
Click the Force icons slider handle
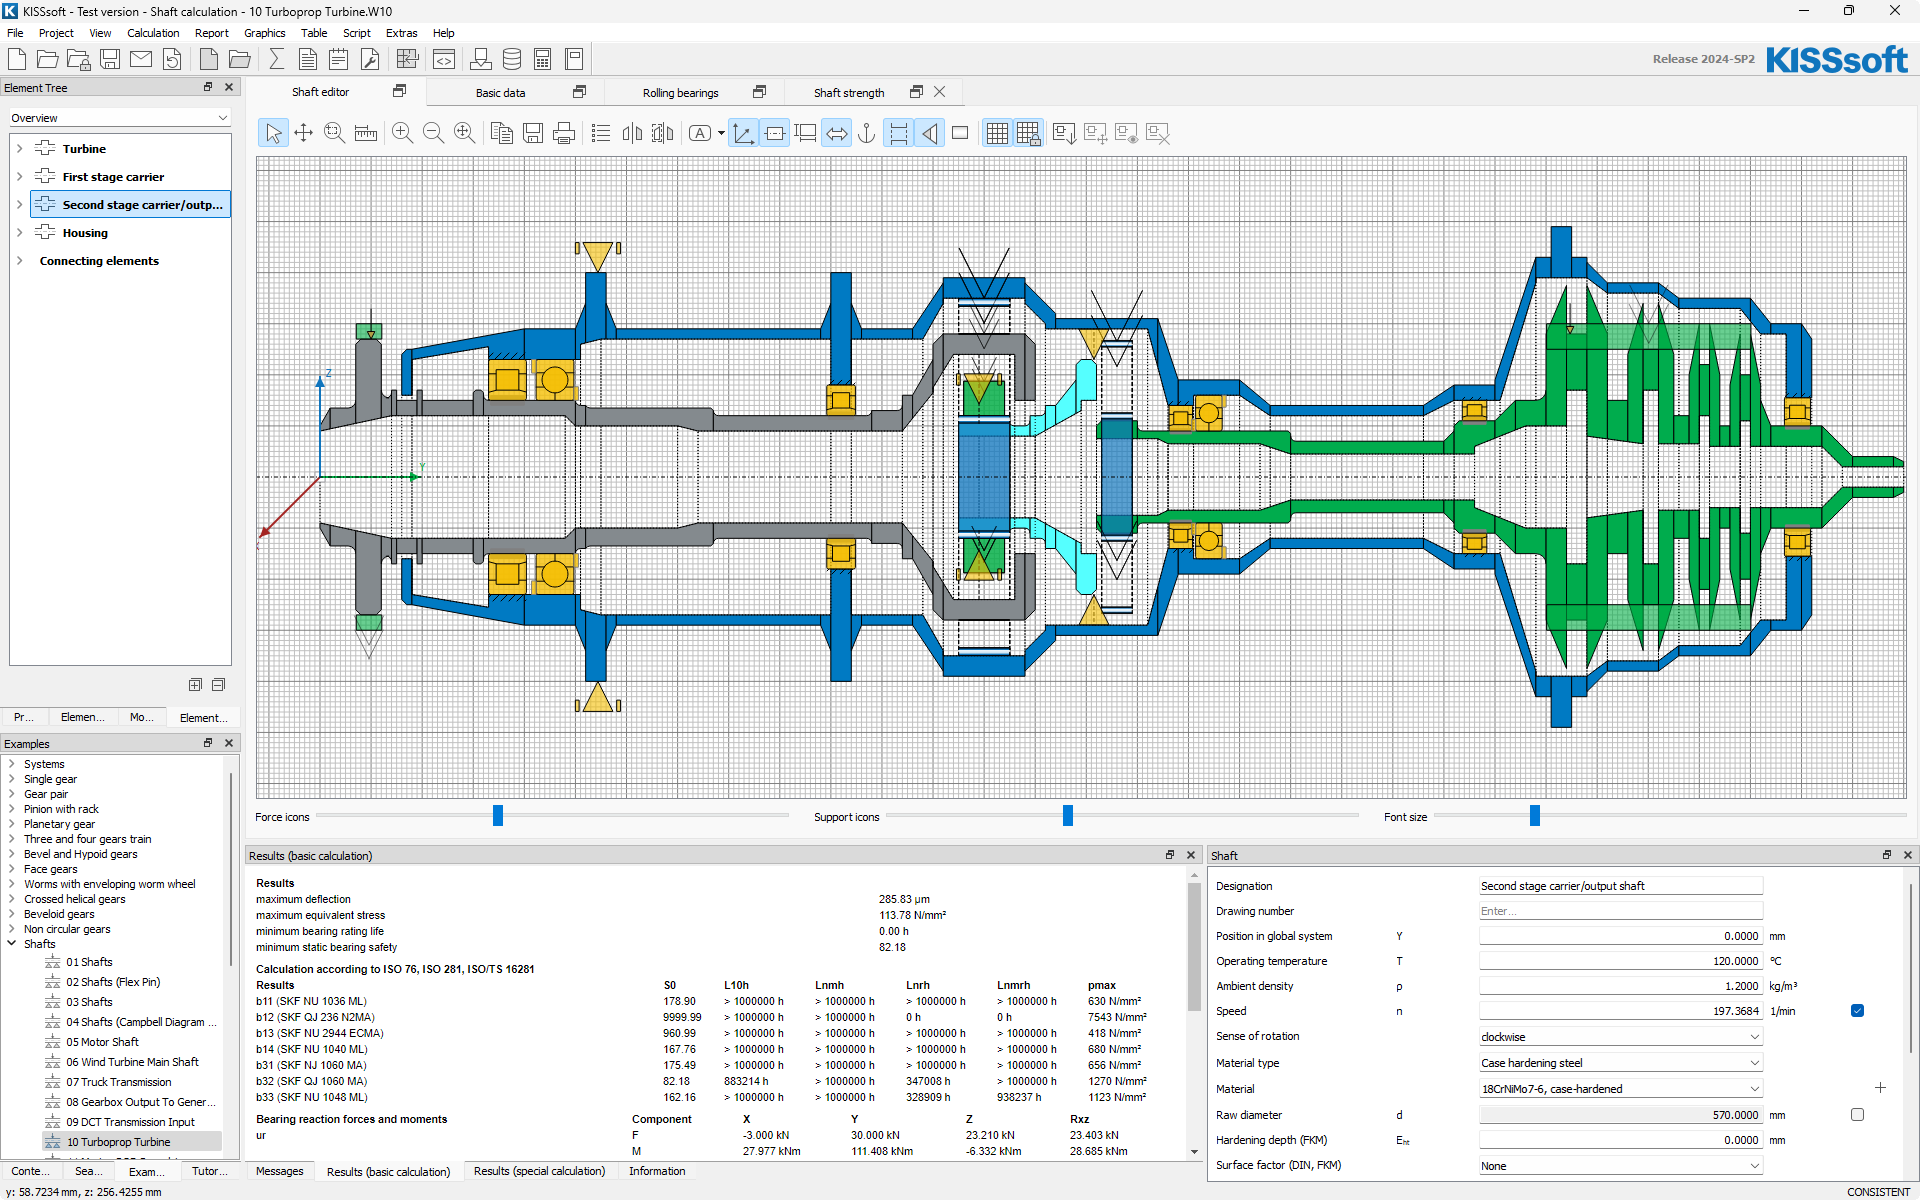pos(498,816)
